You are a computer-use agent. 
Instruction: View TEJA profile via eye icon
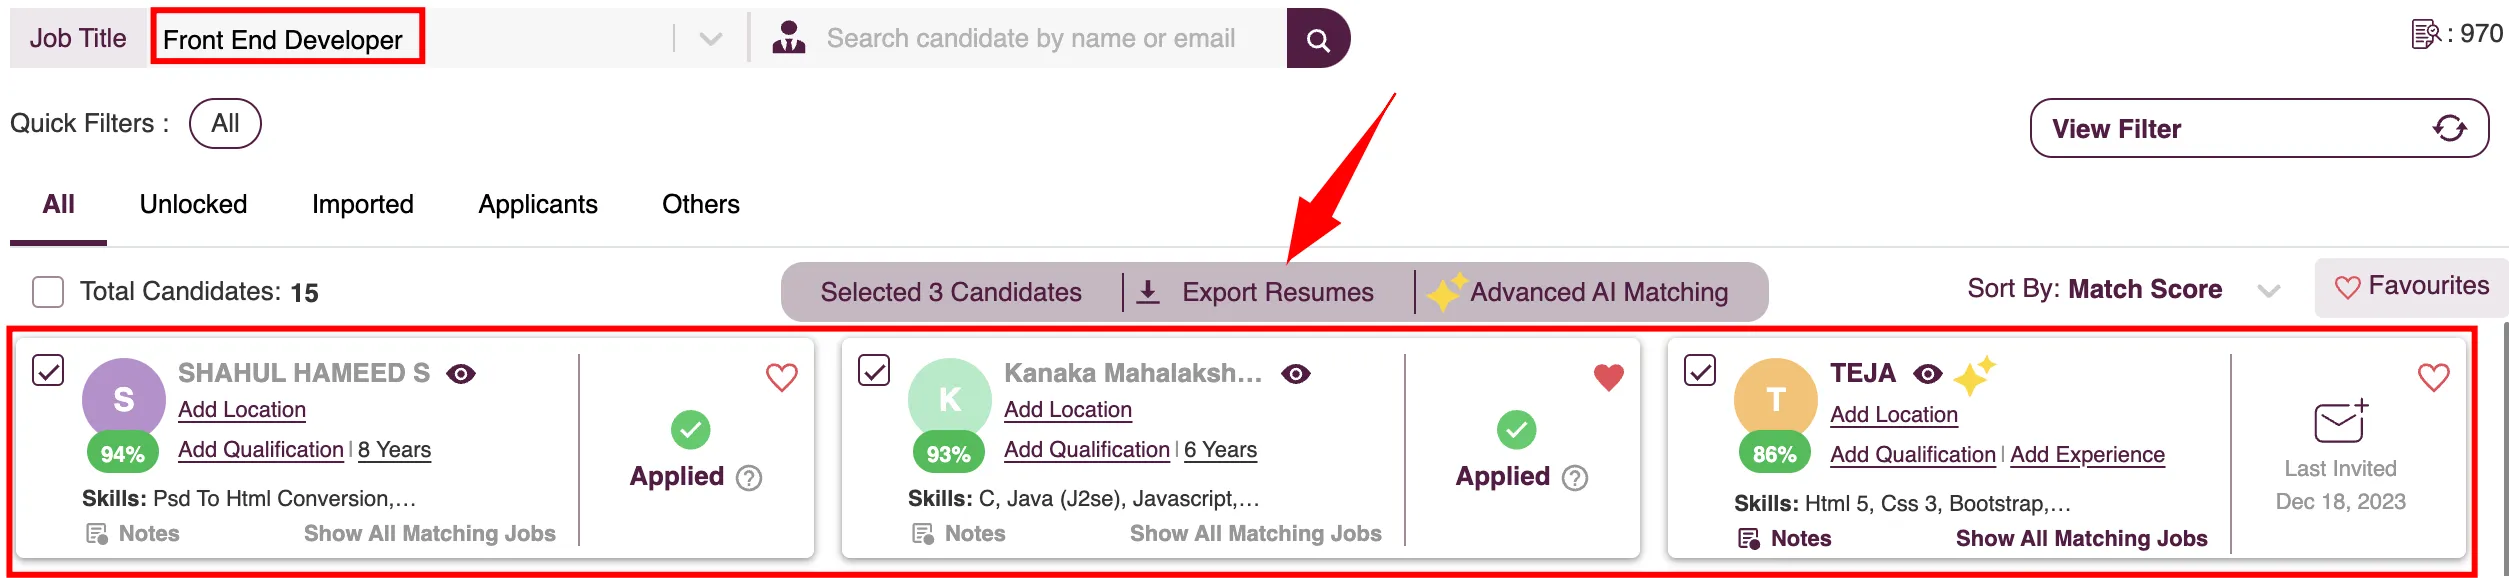[x=1927, y=374]
